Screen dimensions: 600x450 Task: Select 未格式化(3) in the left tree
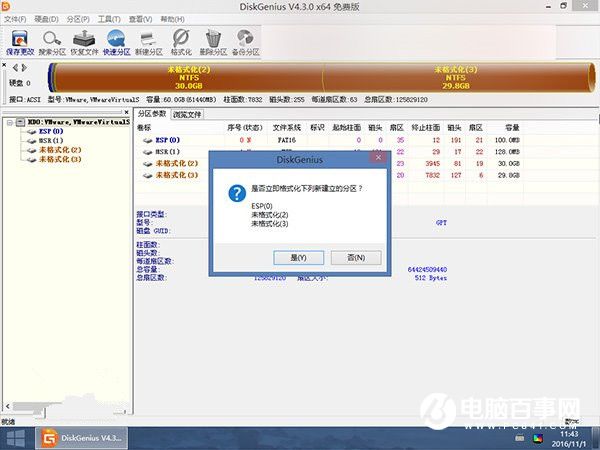pos(60,159)
